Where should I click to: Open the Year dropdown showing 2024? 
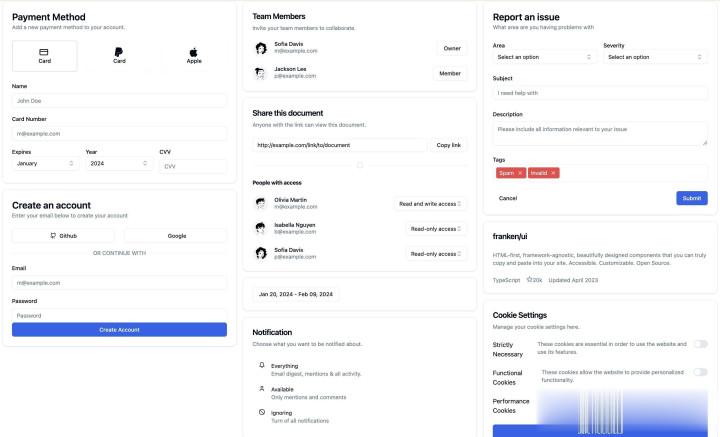click(x=119, y=163)
